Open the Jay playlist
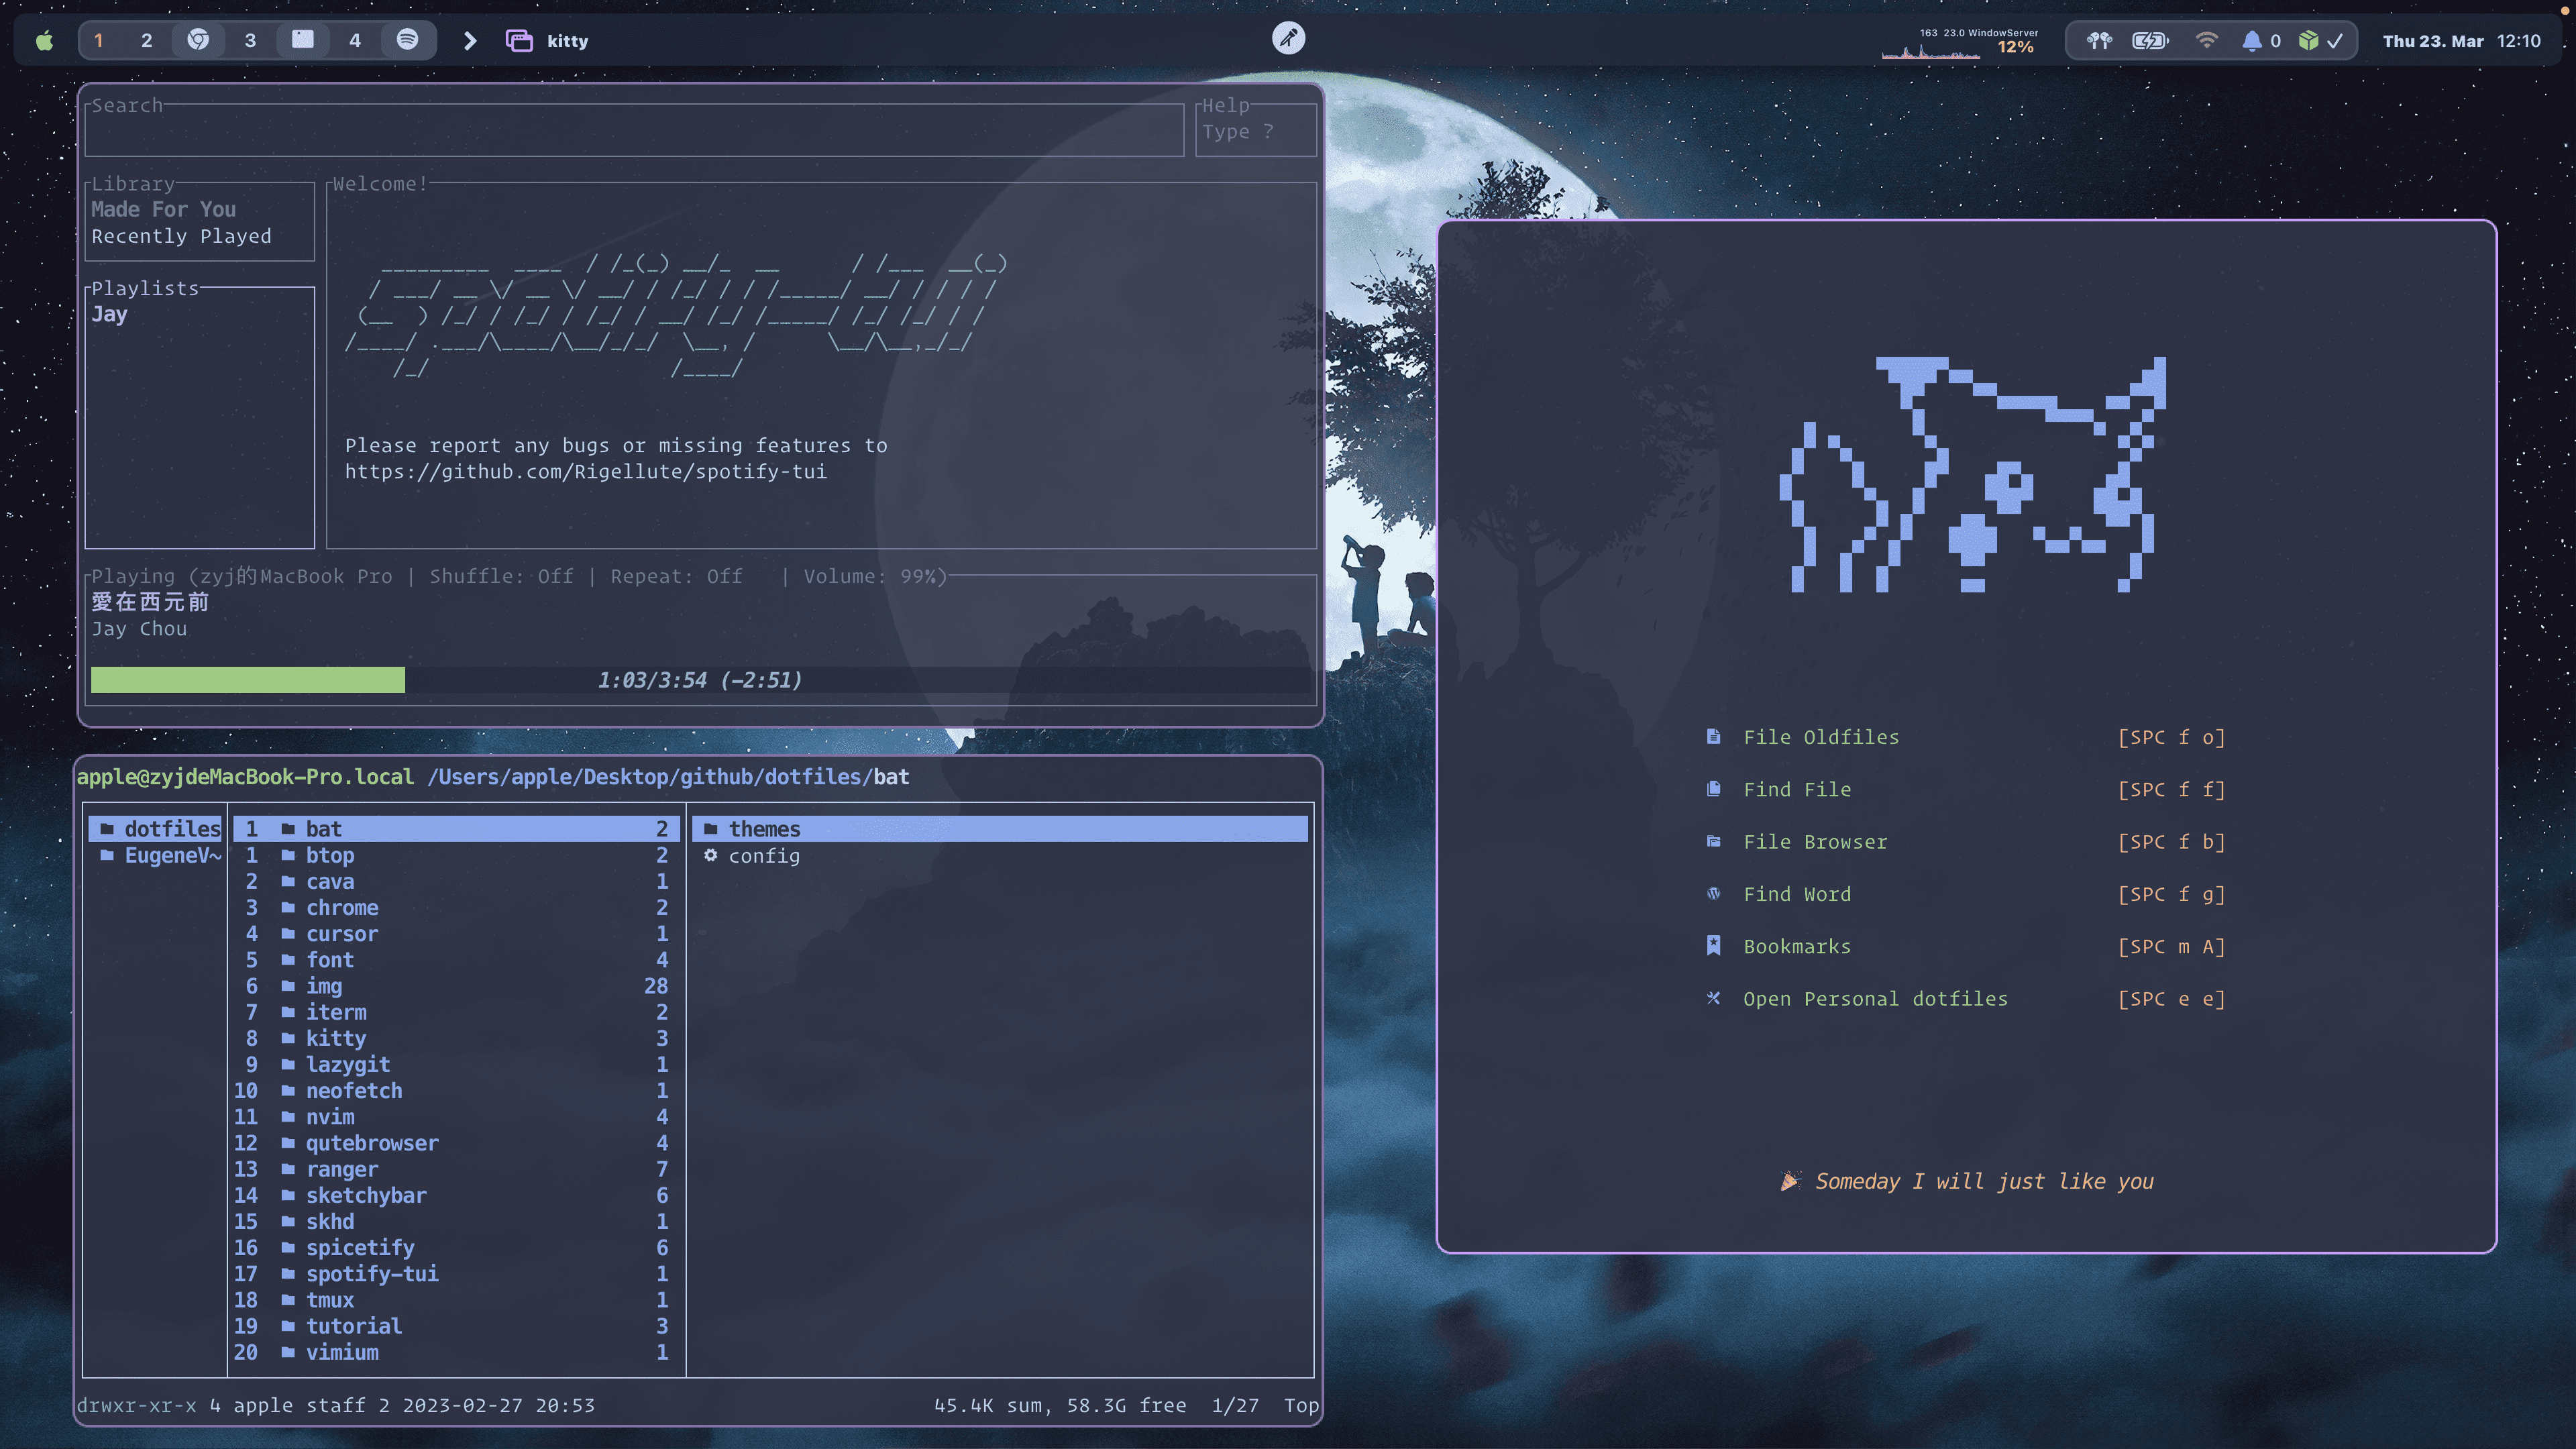The width and height of the screenshot is (2576, 1449). [109, 314]
